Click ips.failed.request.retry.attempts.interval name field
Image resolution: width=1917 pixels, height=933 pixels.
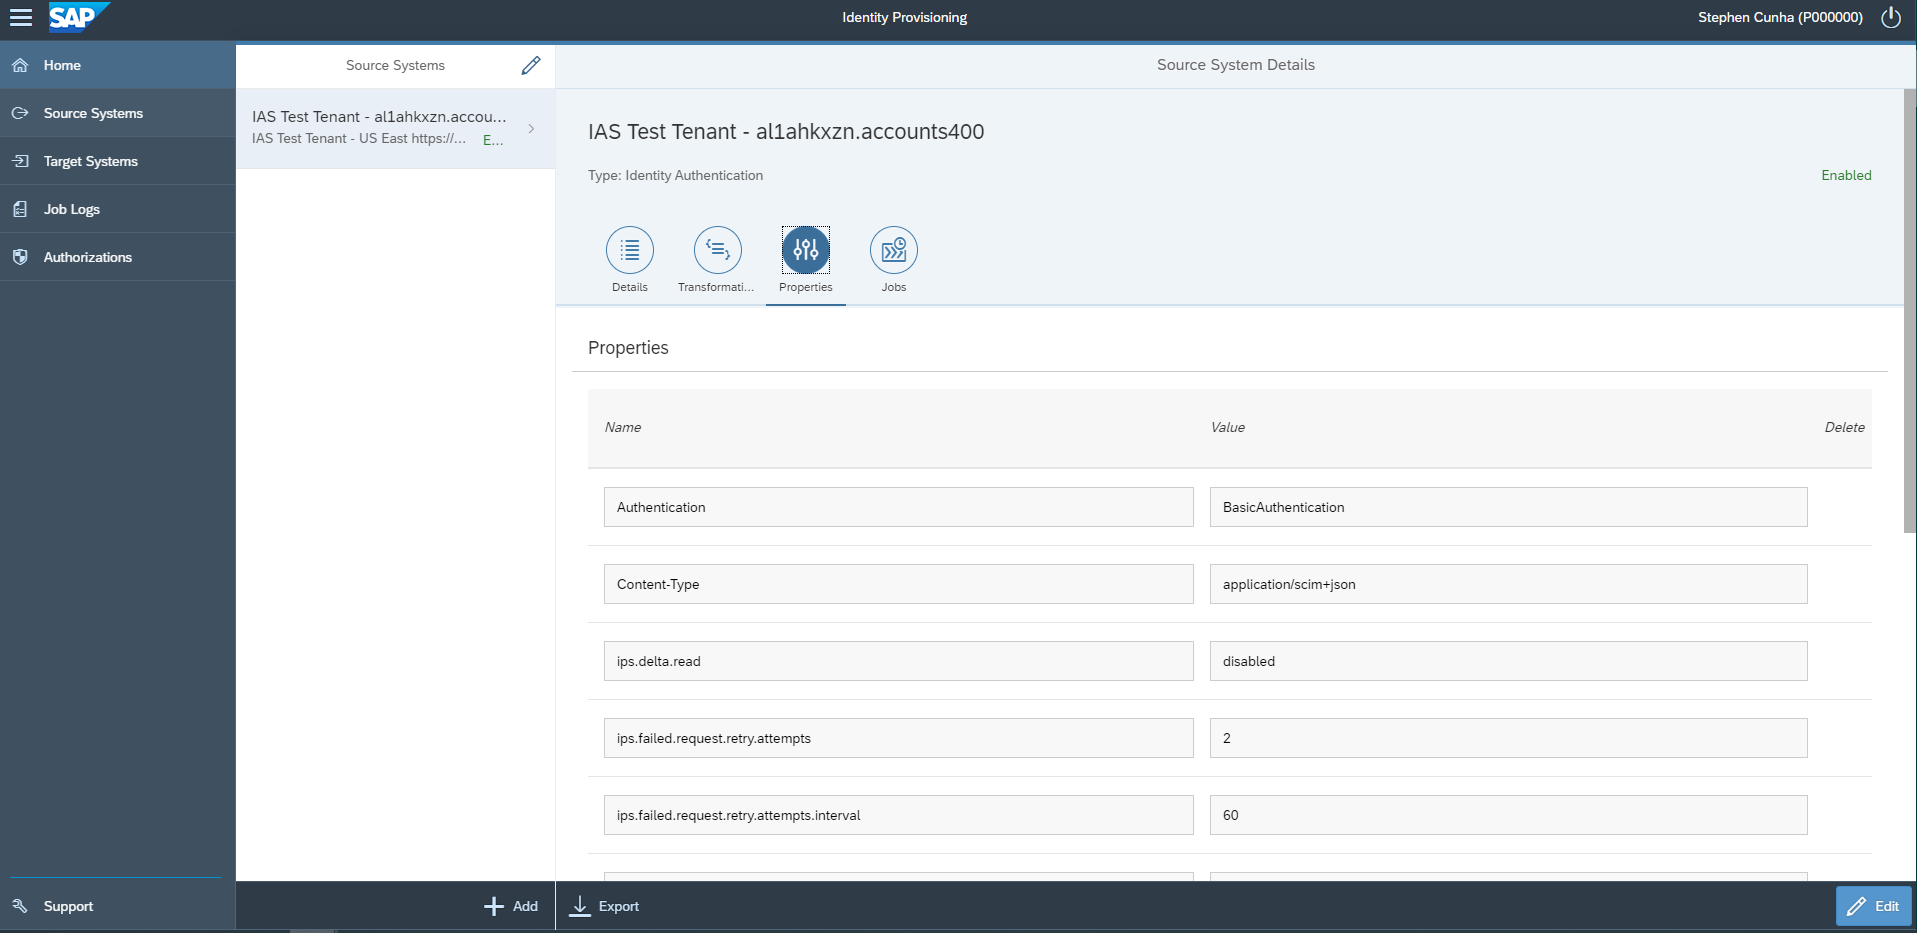pos(899,815)
